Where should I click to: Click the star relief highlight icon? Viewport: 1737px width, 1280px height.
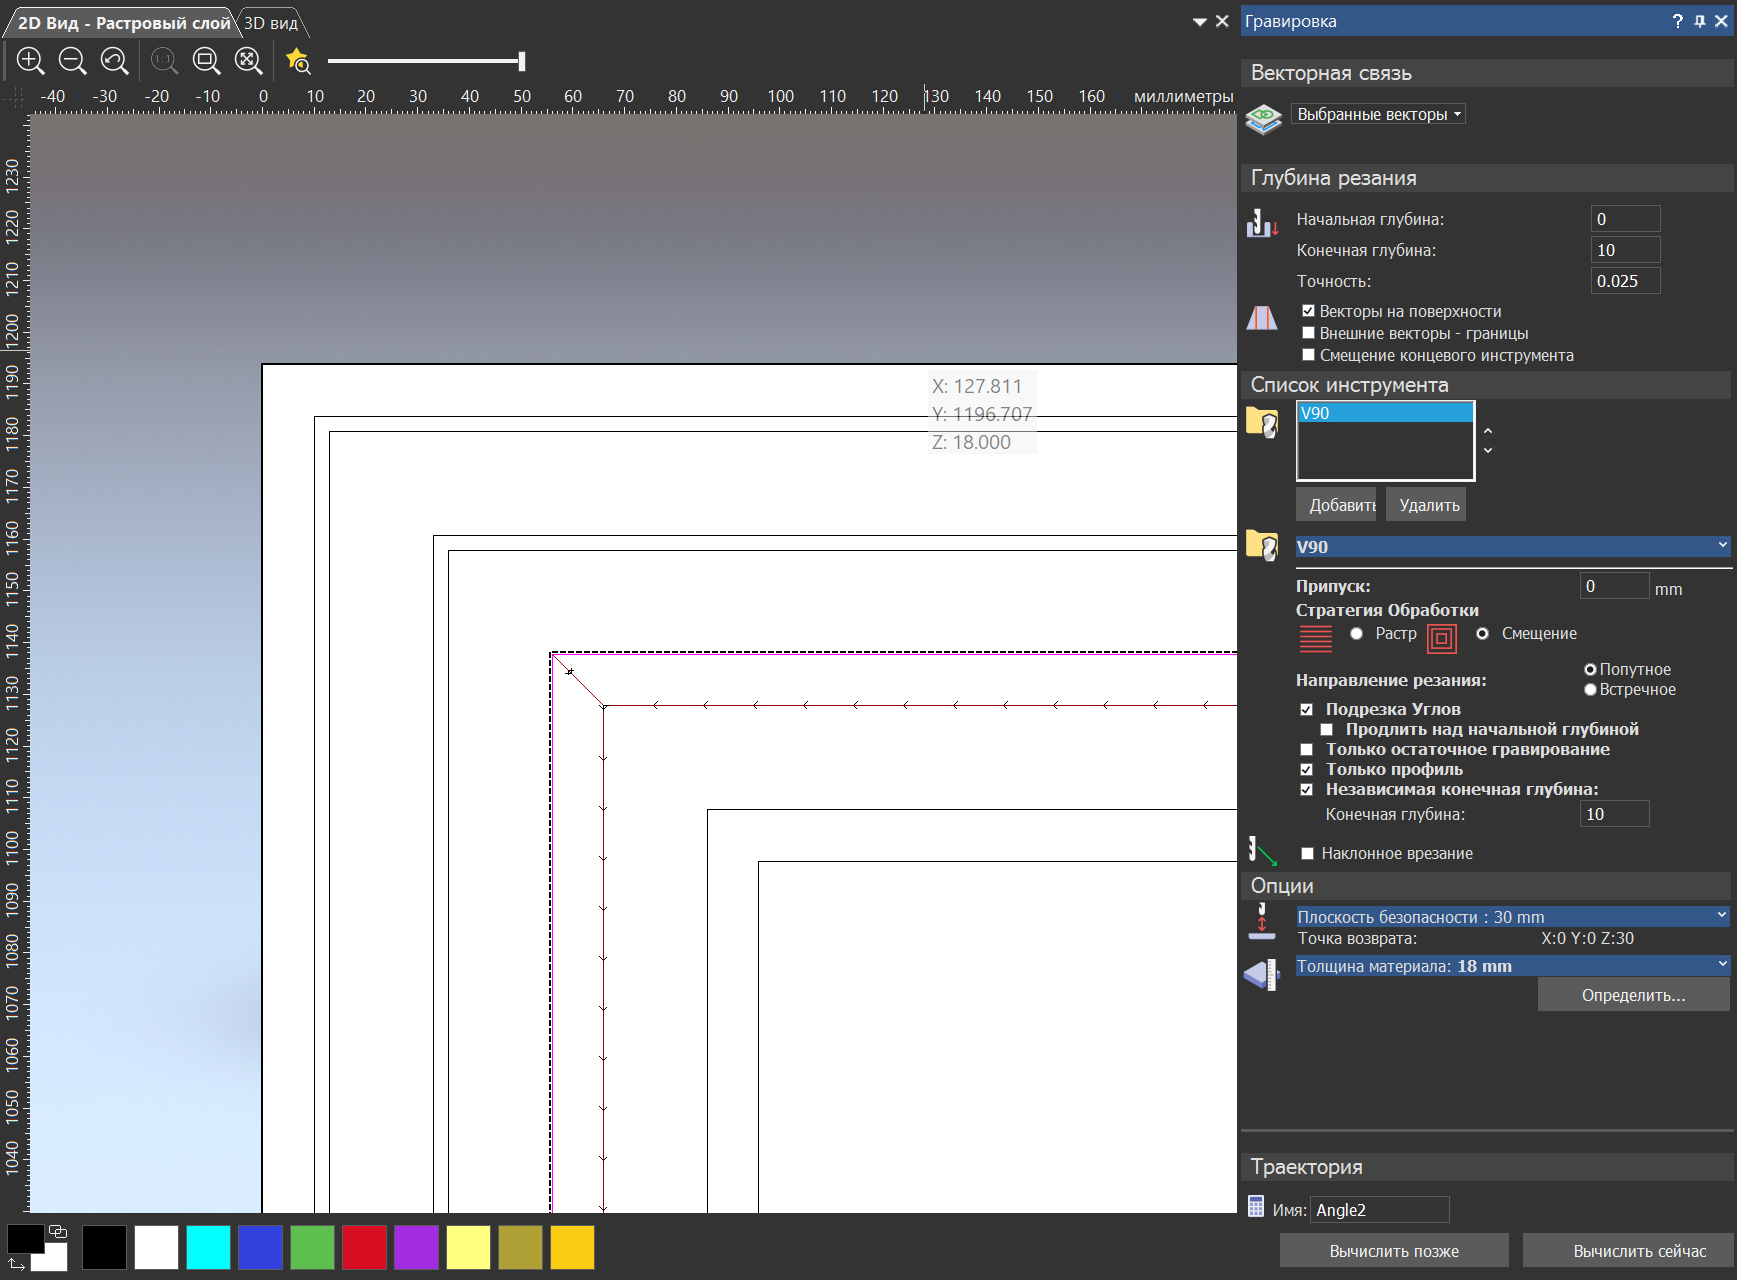[298, 61]
